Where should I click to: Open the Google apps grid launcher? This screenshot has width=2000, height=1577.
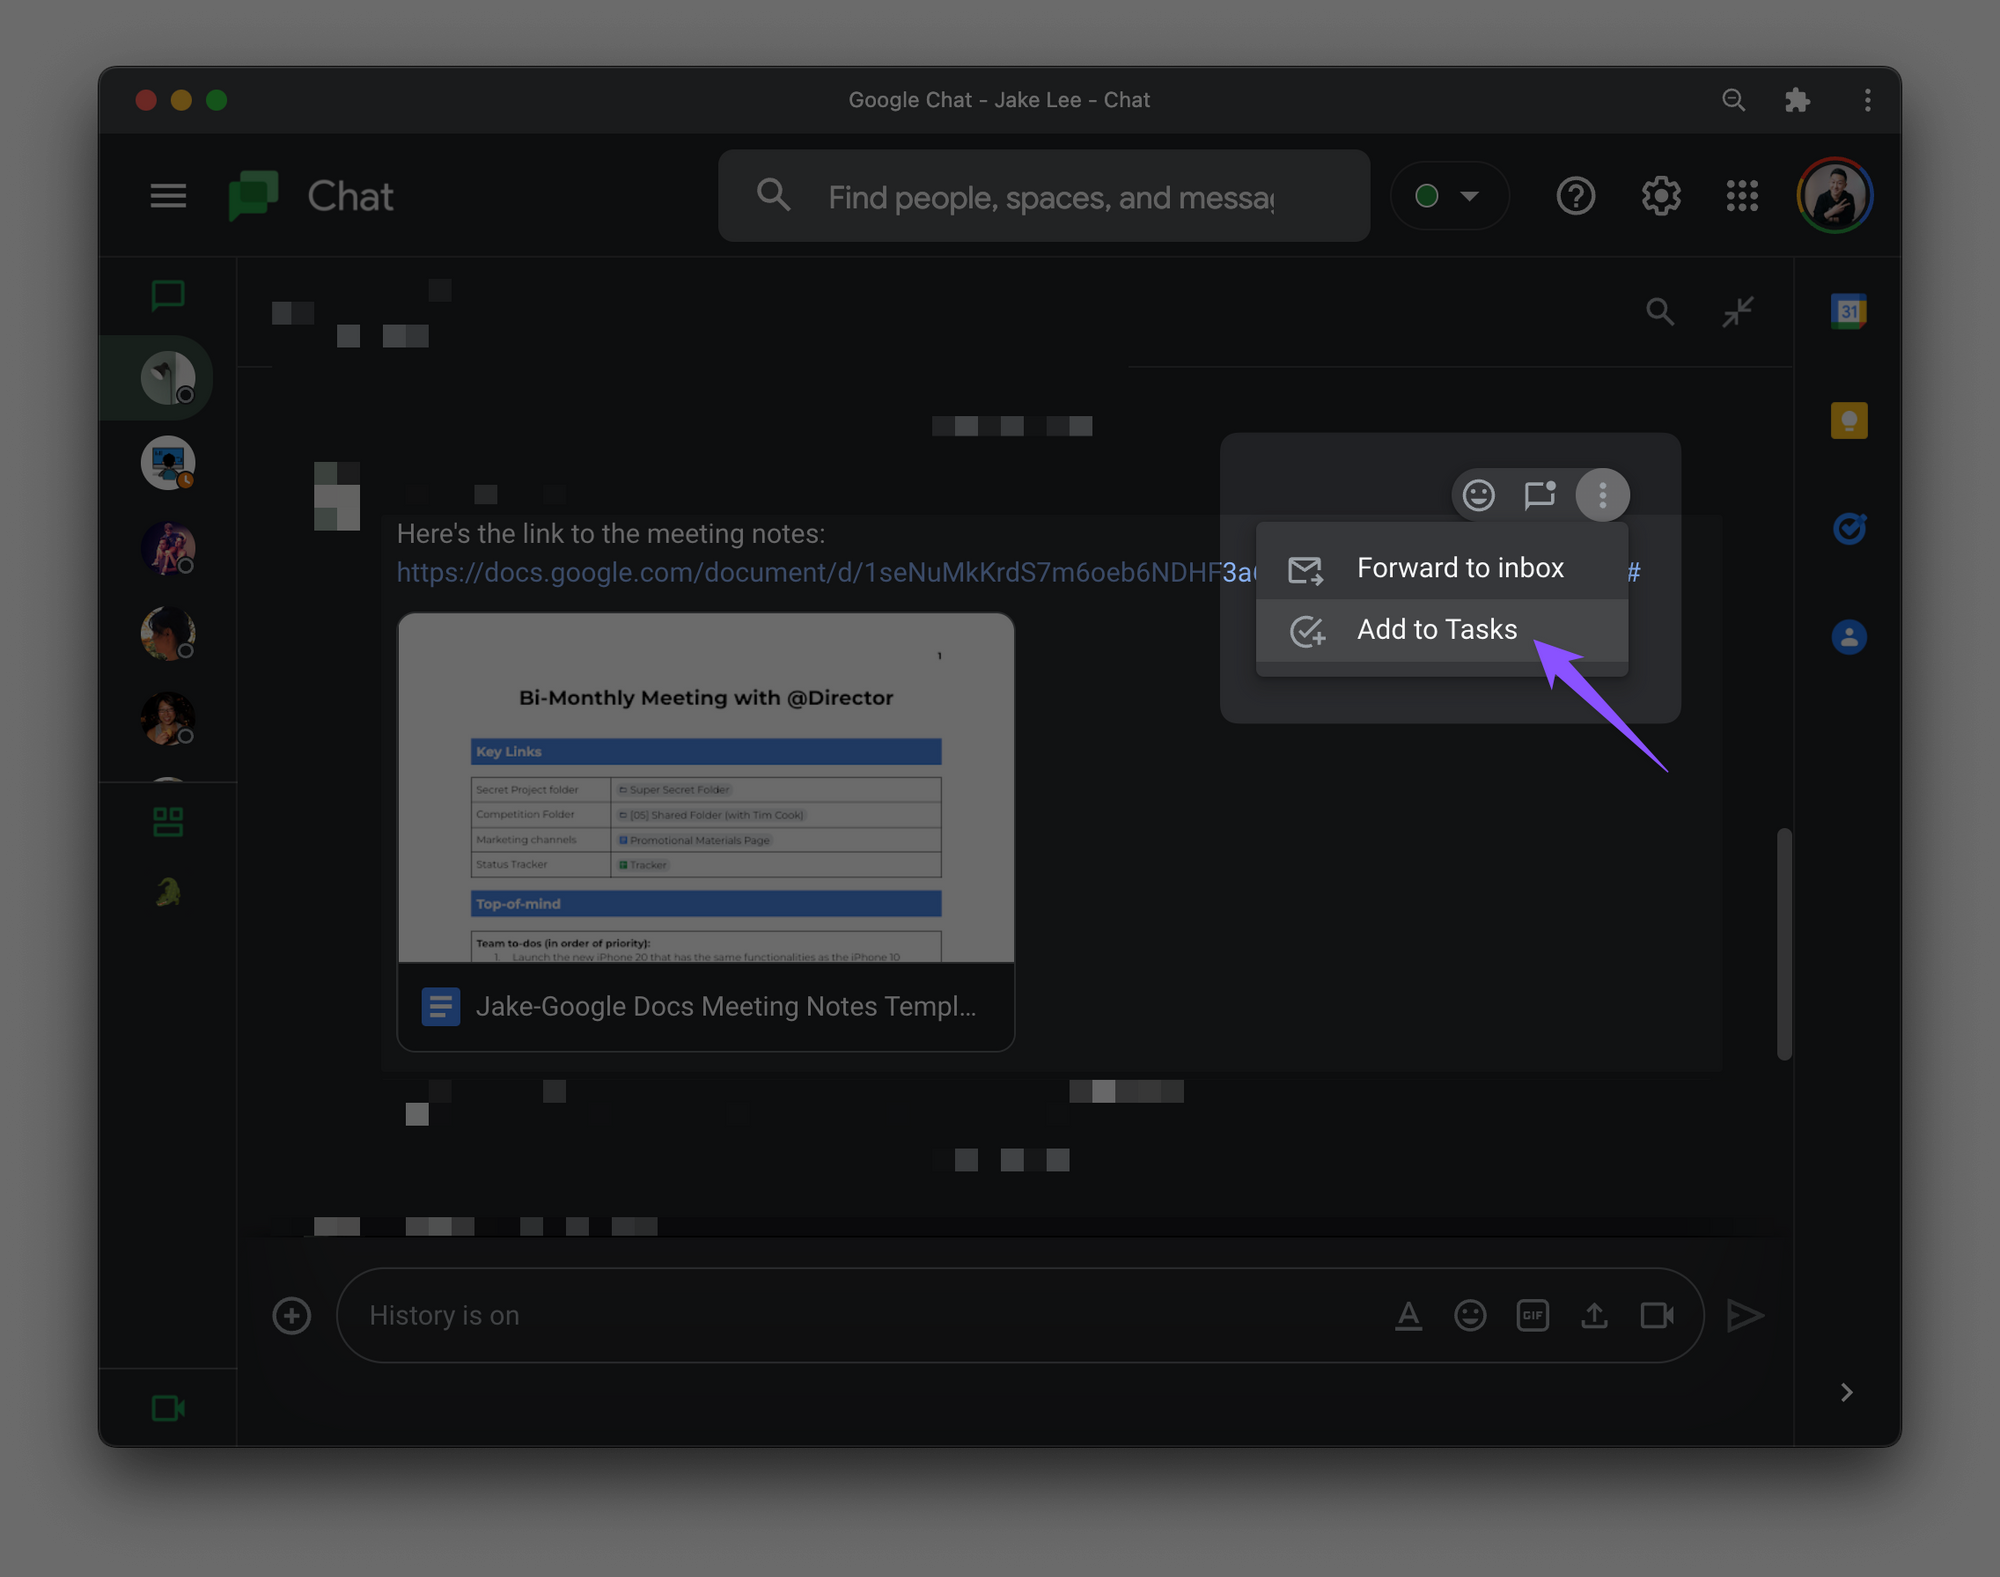[1742, 196]
